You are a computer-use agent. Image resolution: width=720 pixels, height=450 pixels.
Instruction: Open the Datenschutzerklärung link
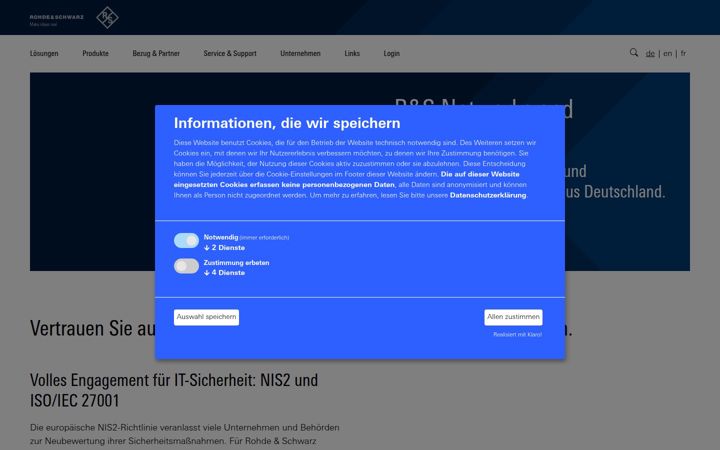click(x=488, y=195)
